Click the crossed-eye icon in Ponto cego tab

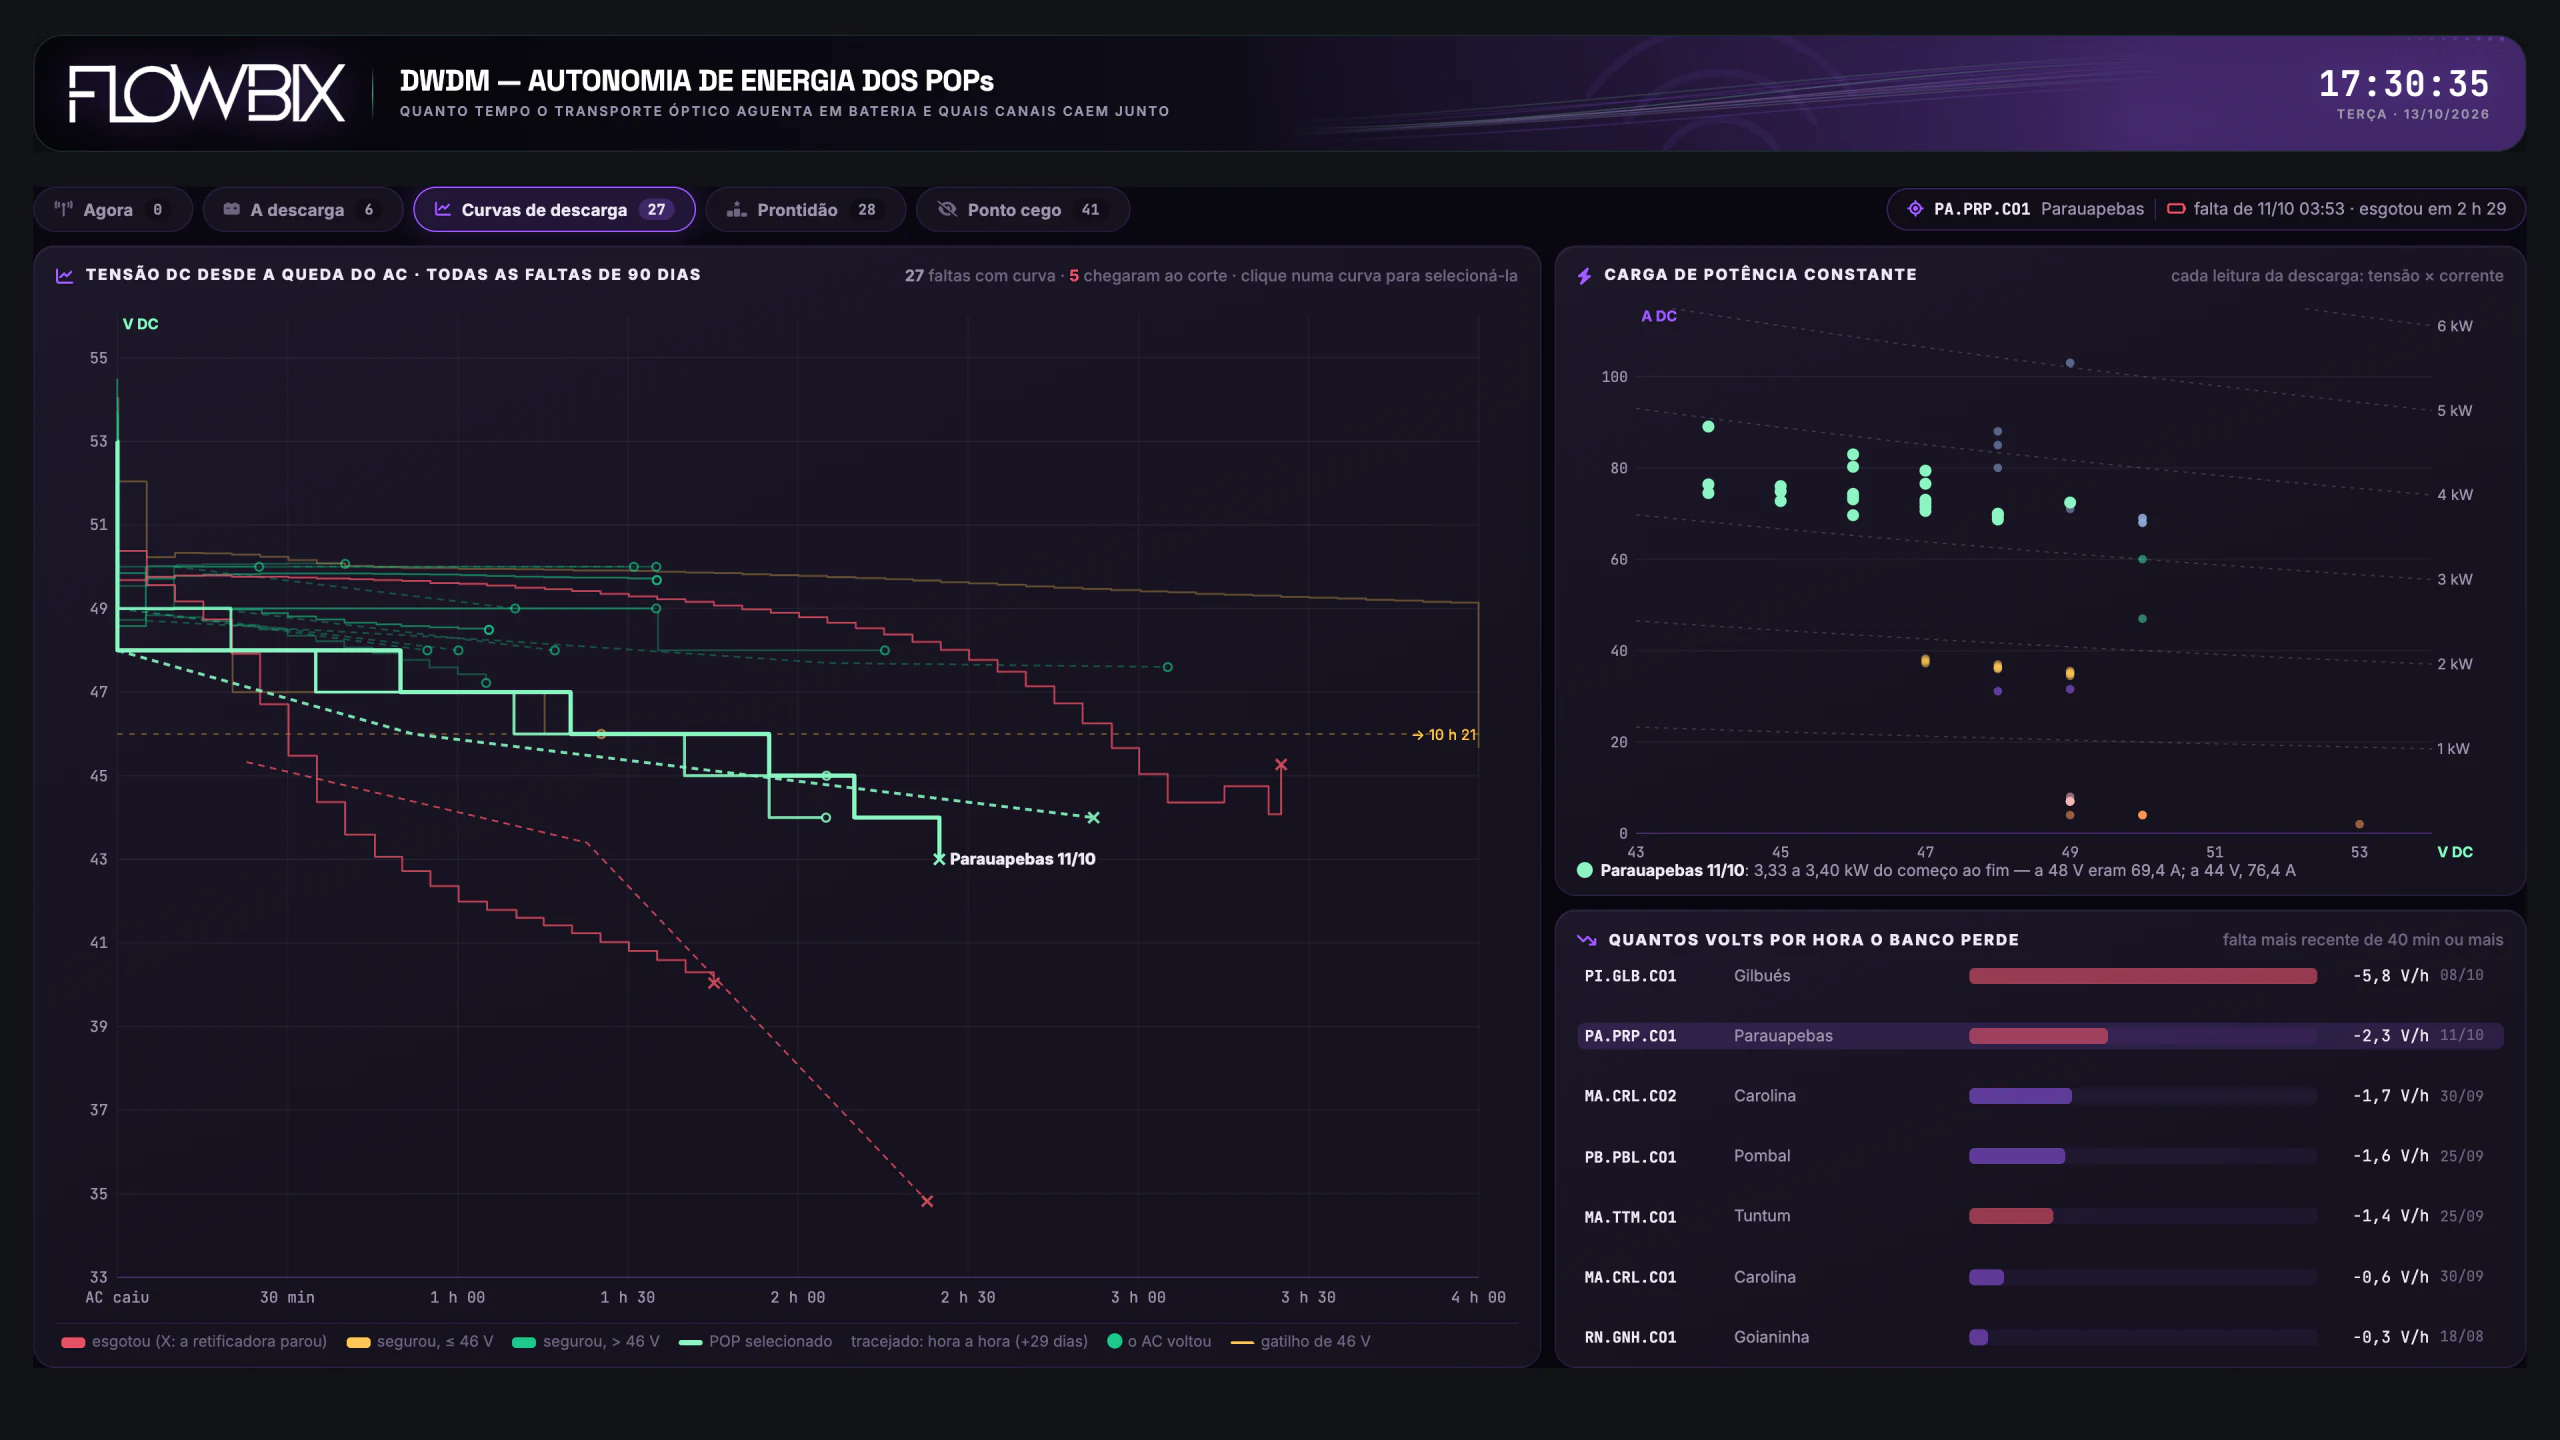tap(947, 209)
